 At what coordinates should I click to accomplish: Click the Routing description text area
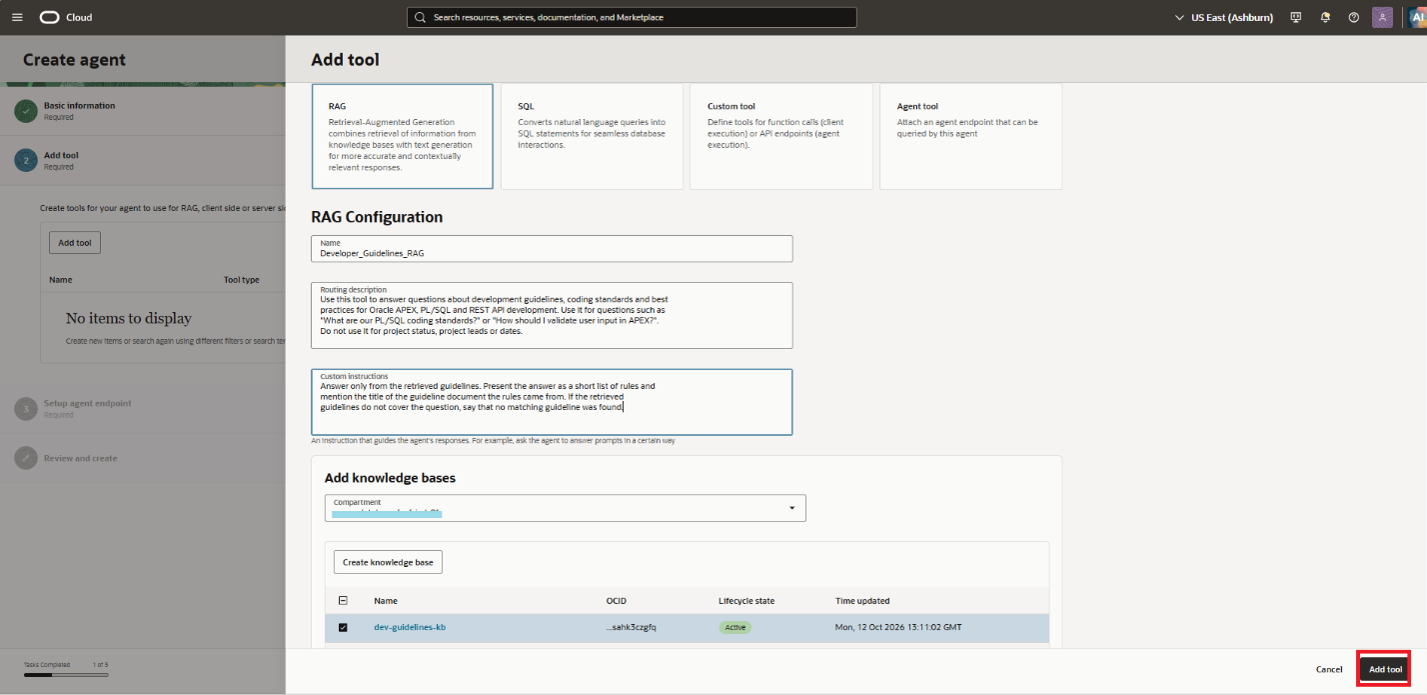pos(552,315)
